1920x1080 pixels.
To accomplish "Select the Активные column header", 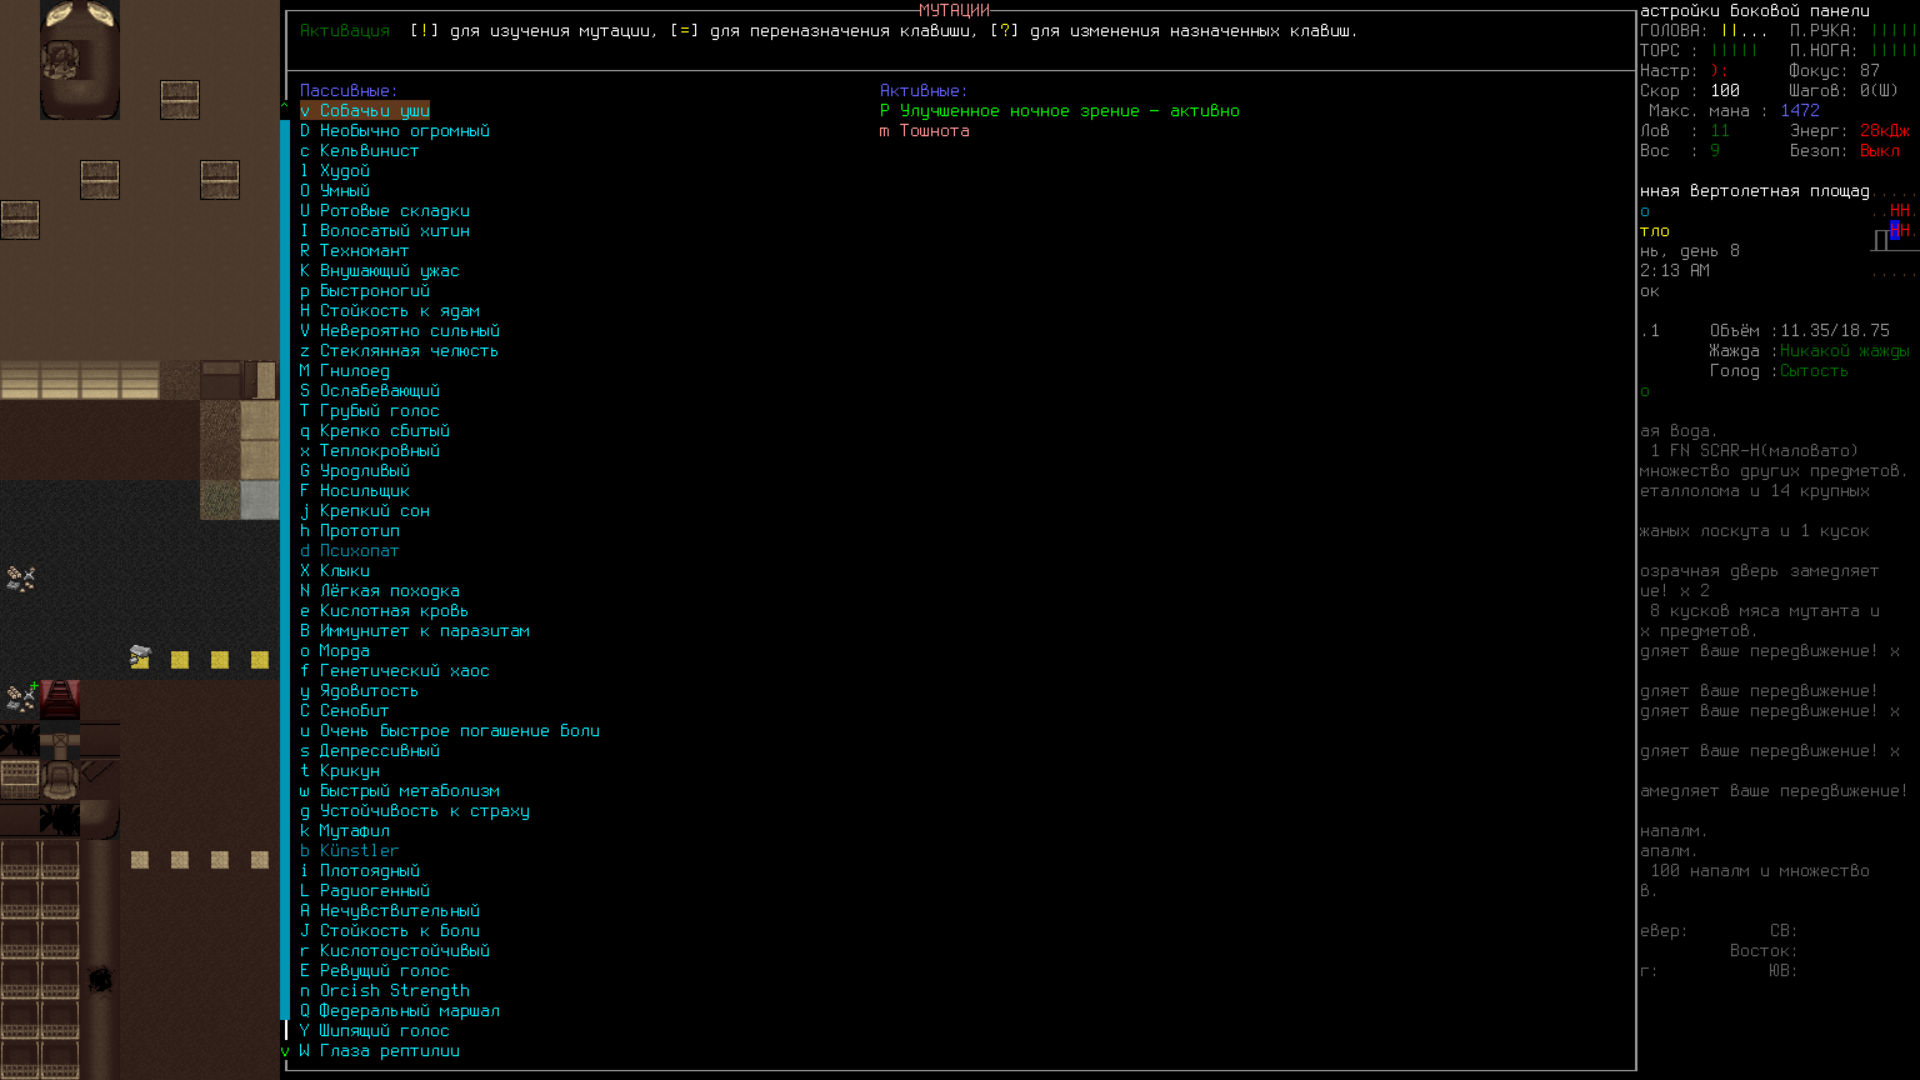I will 923,91.
